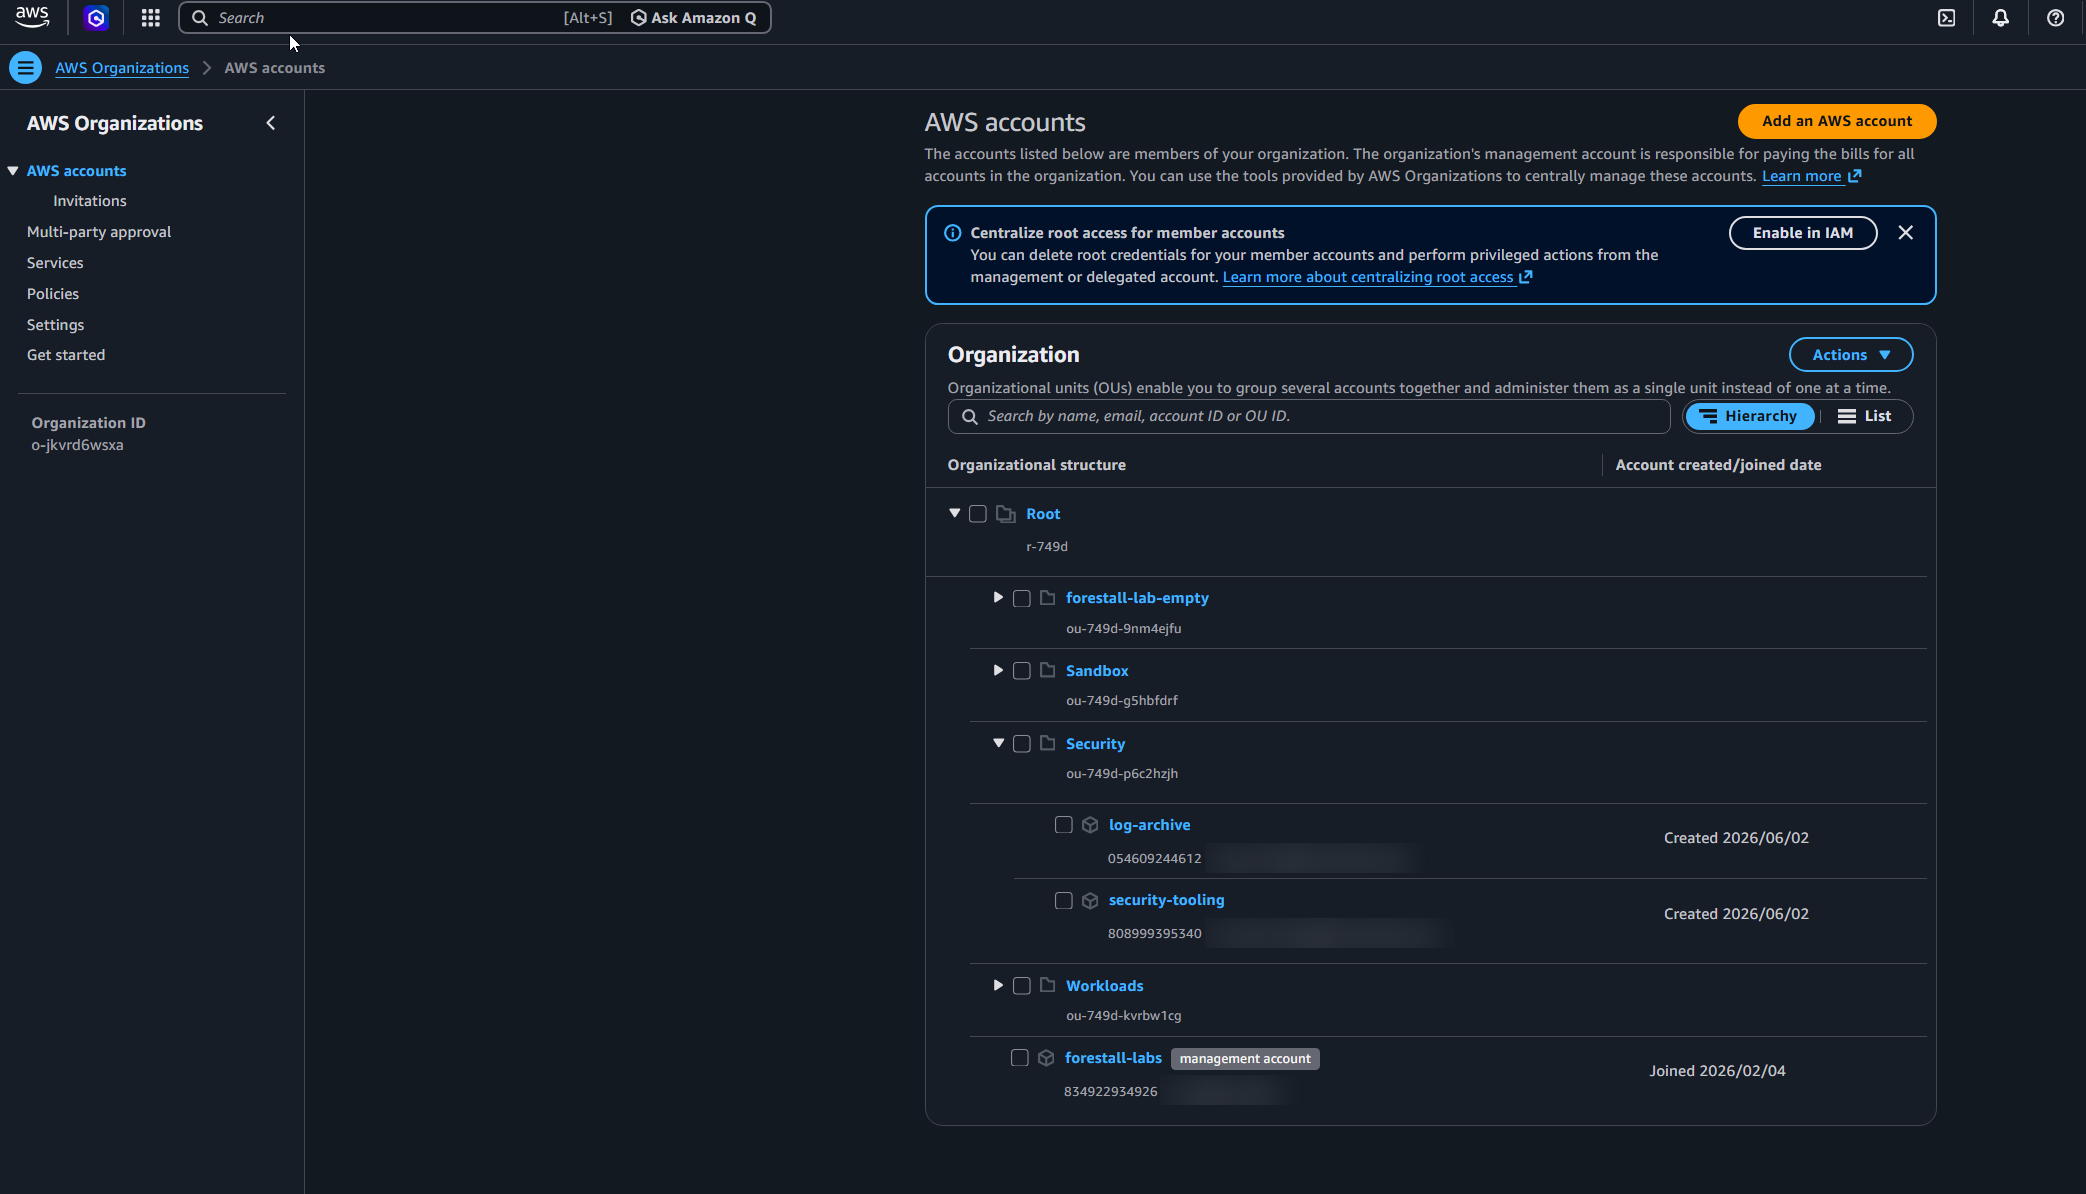Select the Sandbox OU checkbox

click(1021, 671)
